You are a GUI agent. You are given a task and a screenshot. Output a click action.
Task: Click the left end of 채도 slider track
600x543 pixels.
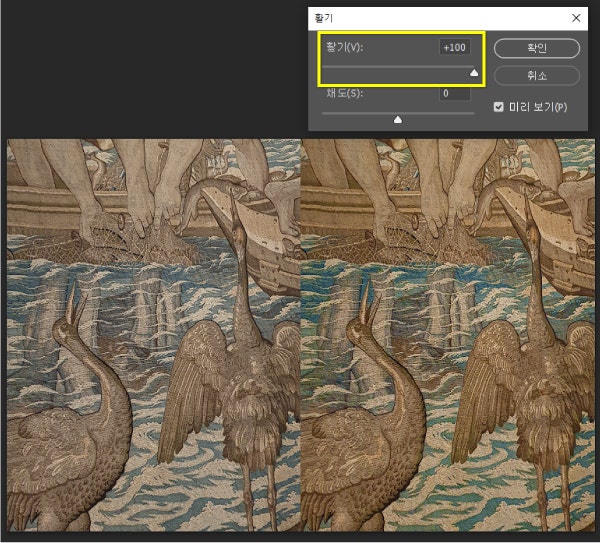point(324,113)
